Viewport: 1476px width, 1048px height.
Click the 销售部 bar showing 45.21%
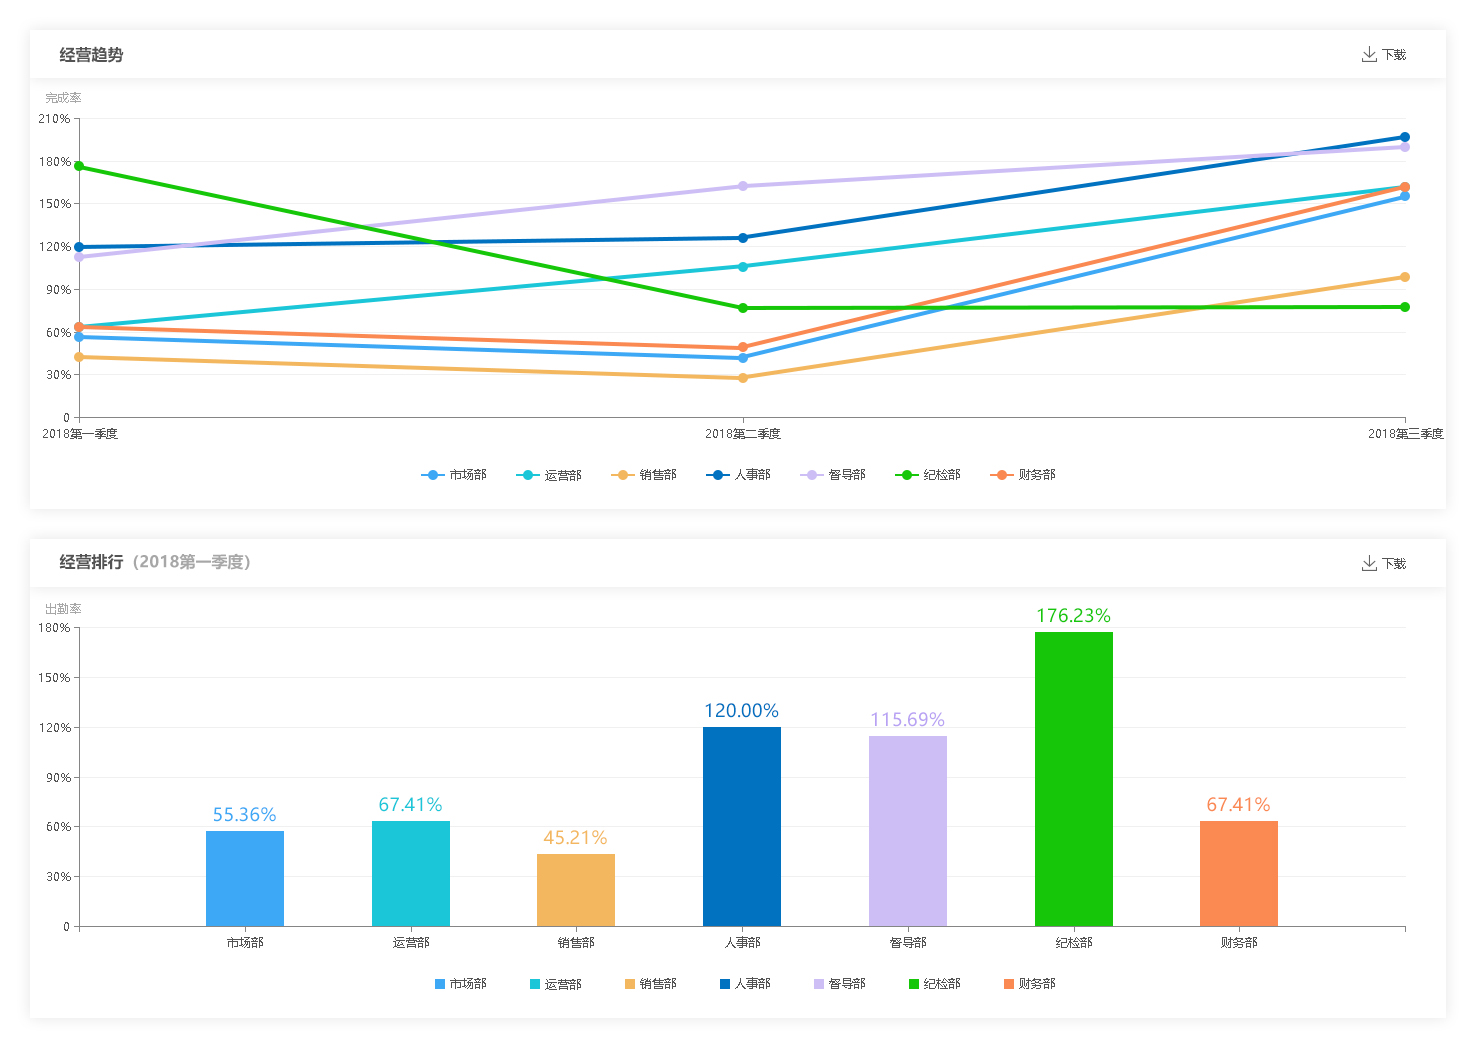(x=576, y=890)
